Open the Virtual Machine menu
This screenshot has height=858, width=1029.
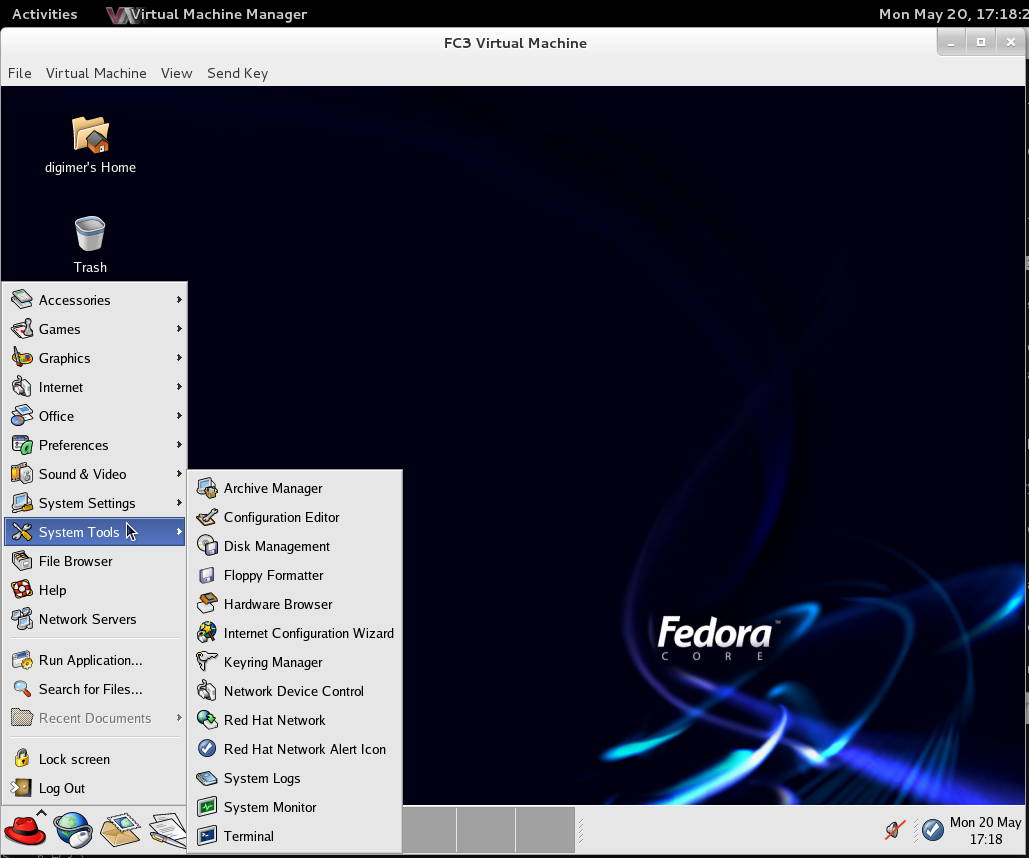(x=96, y=74)
